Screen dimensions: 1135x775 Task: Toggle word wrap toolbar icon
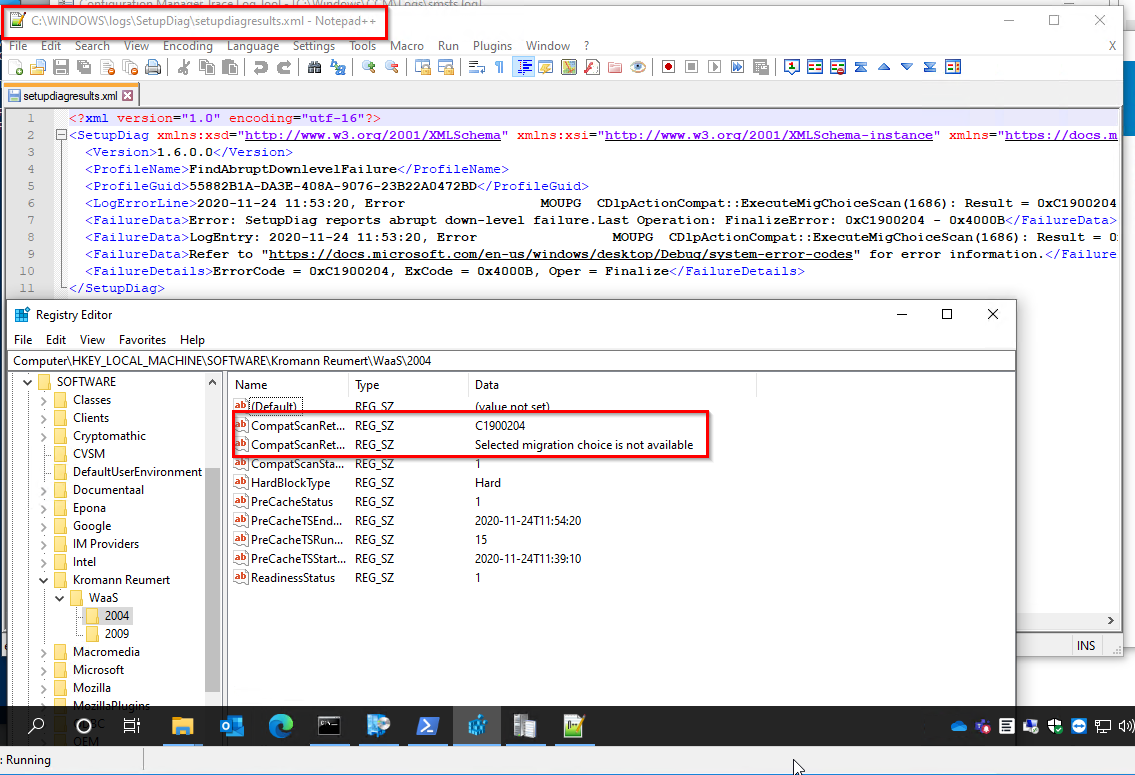point(476,67)
